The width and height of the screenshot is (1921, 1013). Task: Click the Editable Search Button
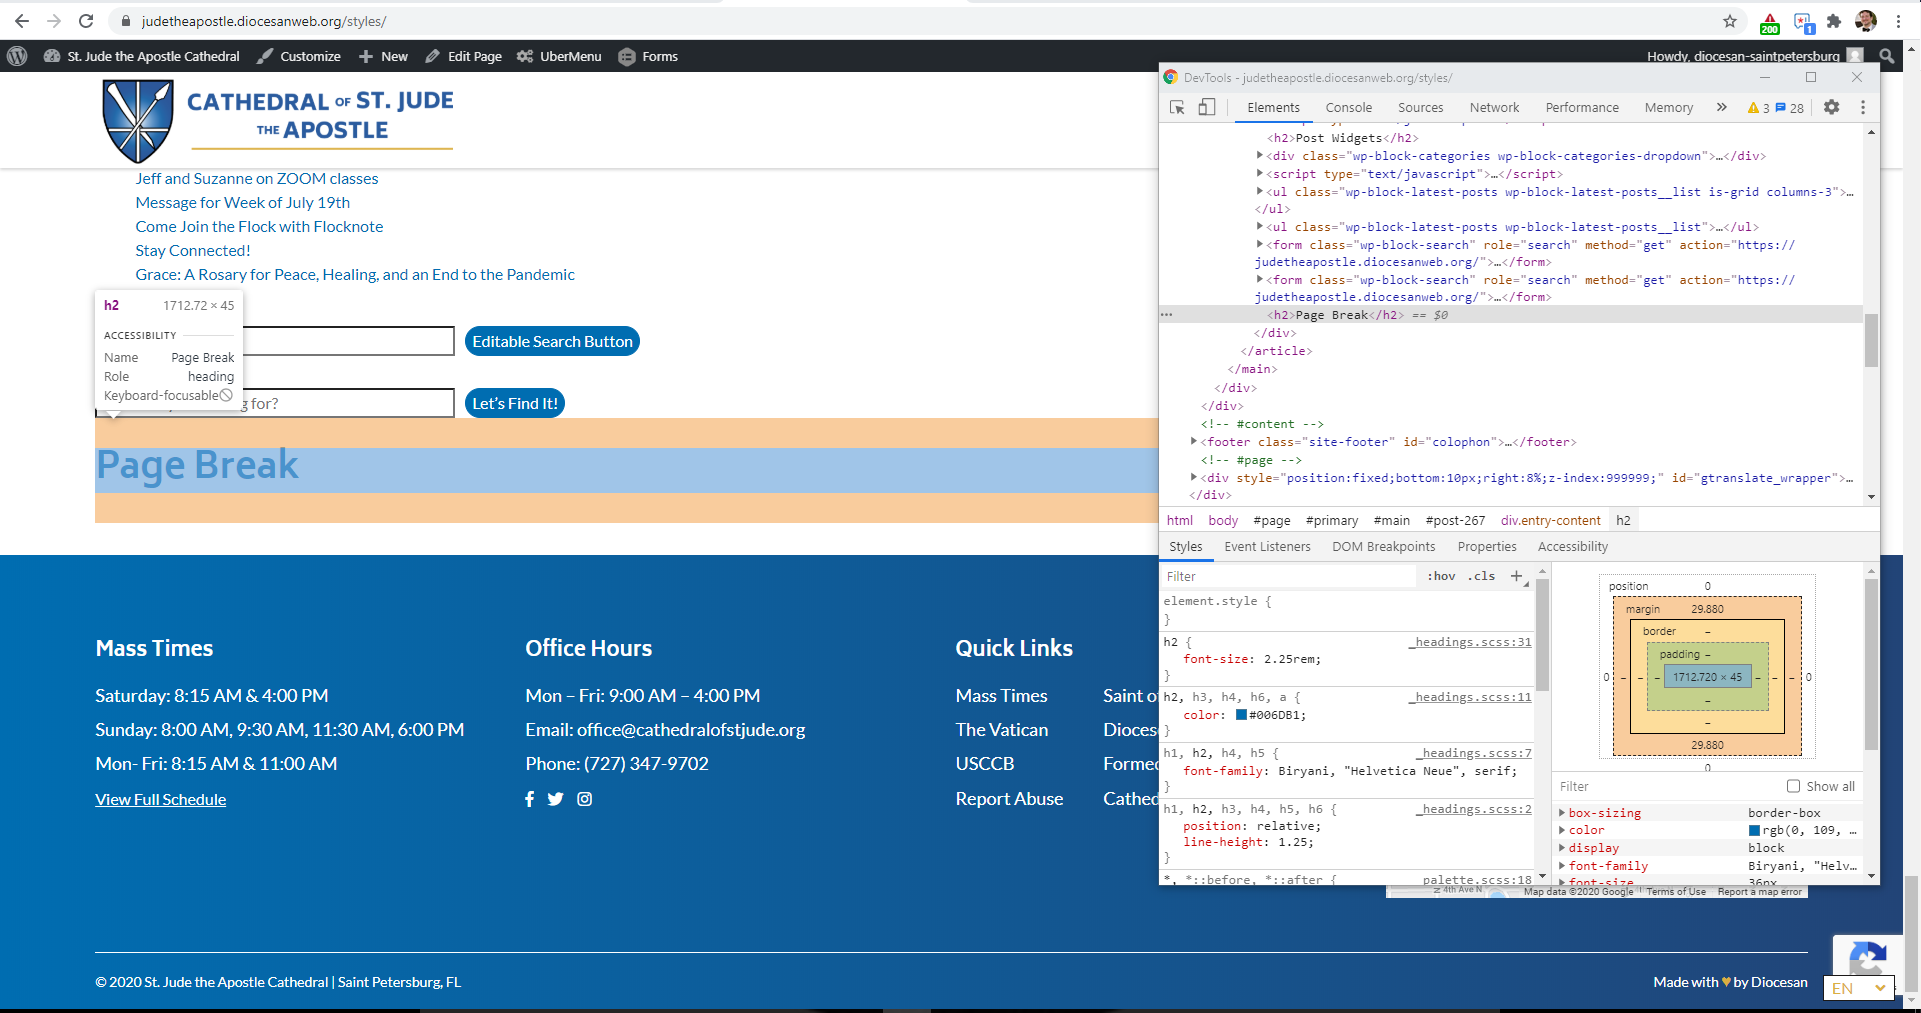click(552, 342)
